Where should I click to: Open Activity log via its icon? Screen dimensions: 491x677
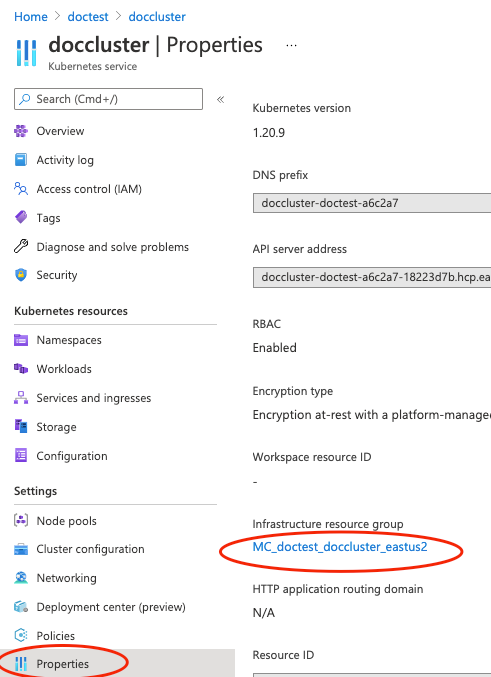[21, 160]
